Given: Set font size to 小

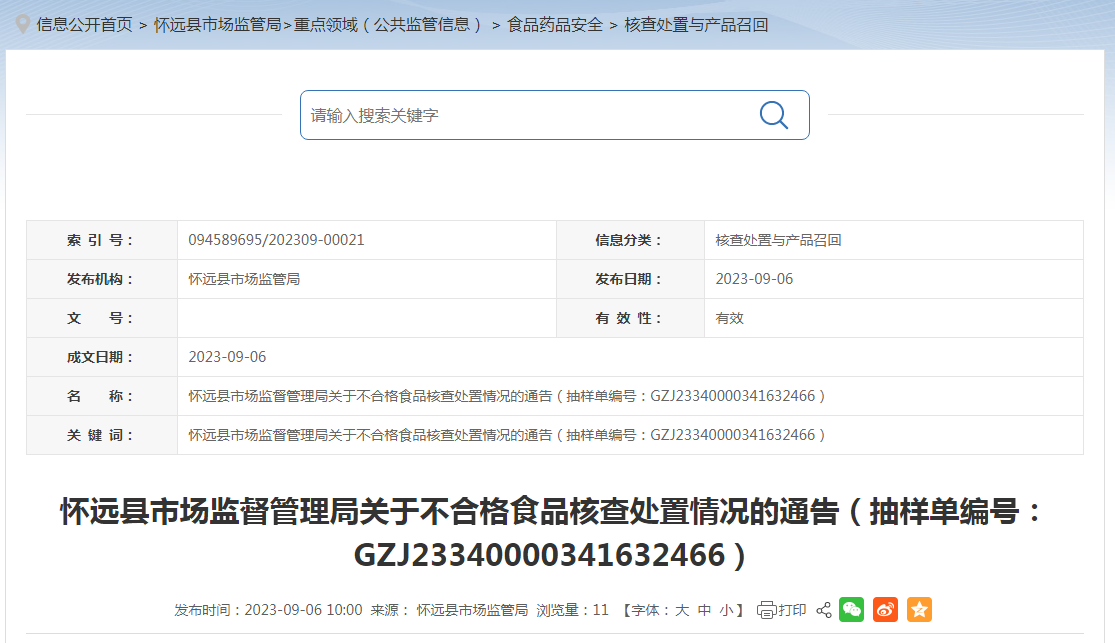Looking at the screenshot, I should (x=726, y=610).
